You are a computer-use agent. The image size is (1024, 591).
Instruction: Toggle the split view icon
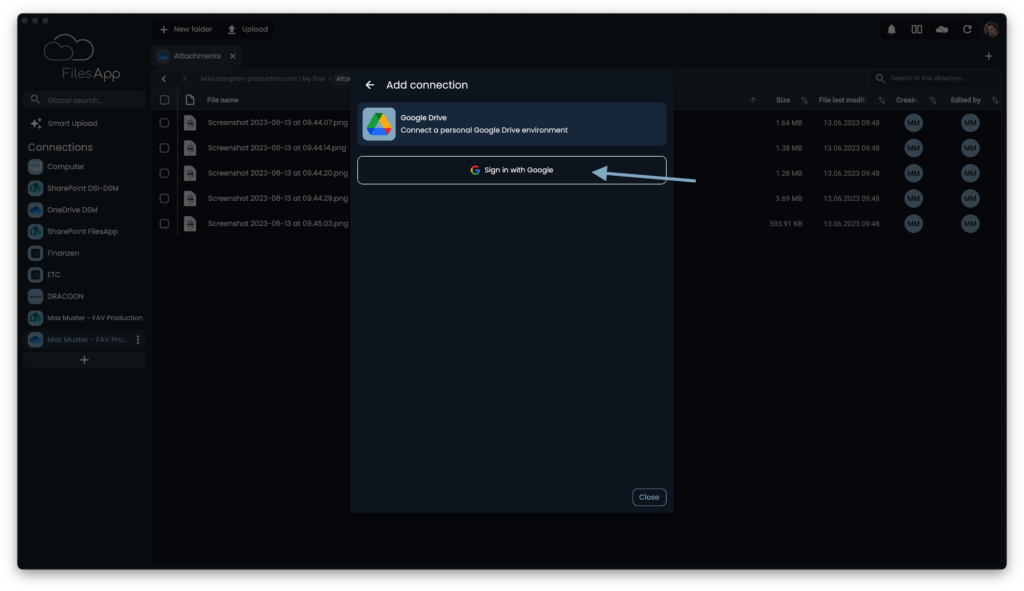click(917, 29)
